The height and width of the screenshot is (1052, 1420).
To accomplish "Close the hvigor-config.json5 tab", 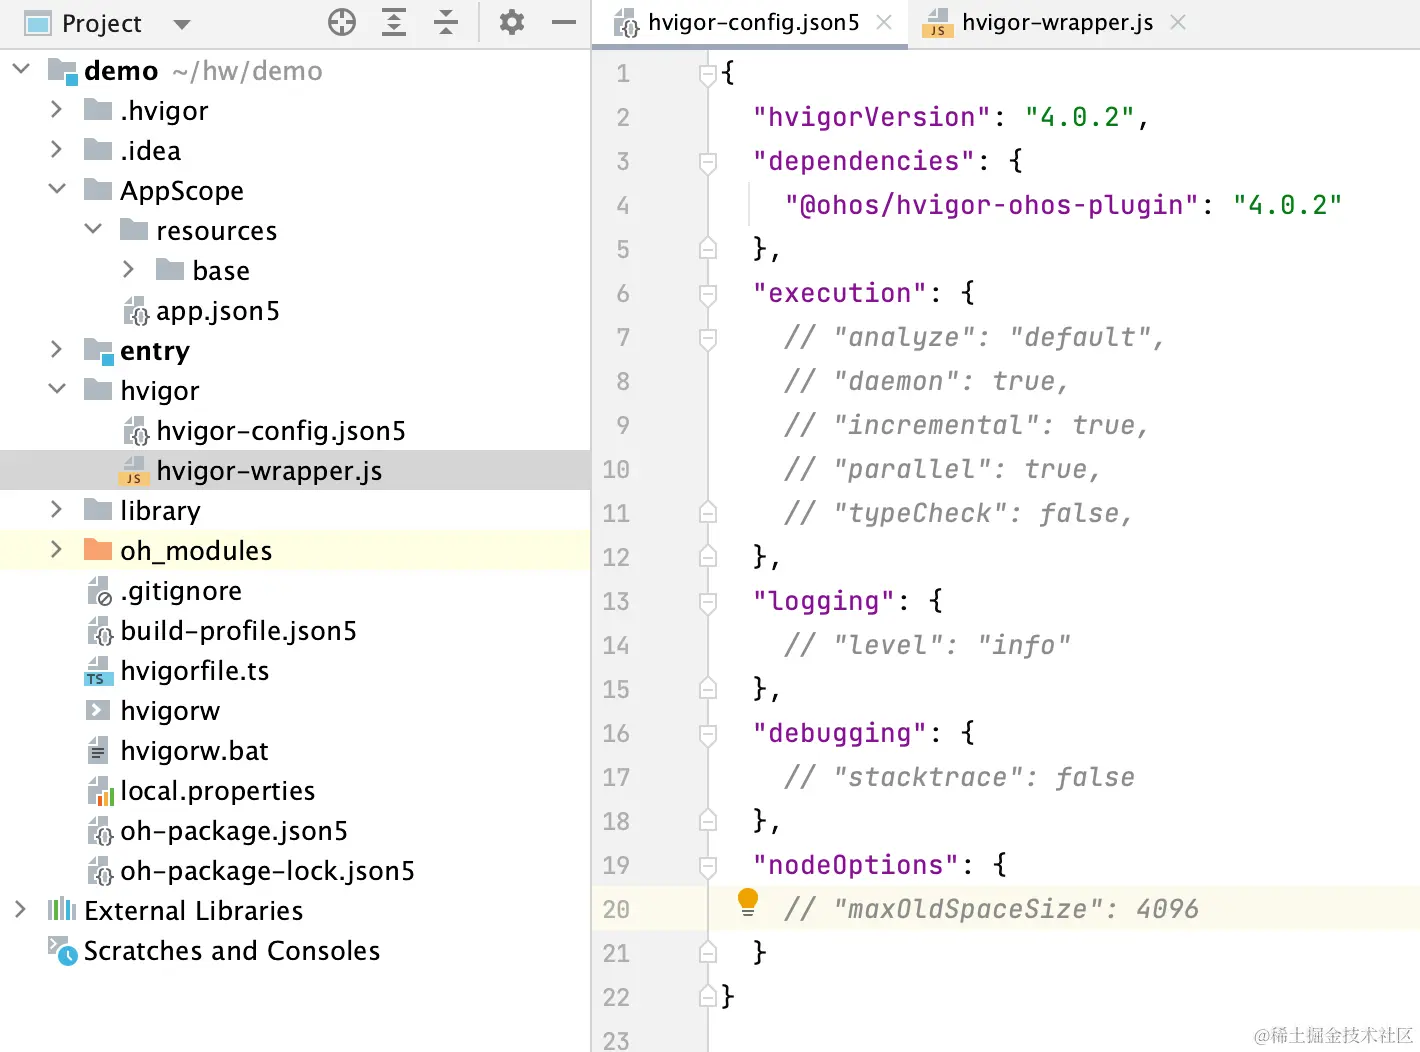I will tap(884, 22).
